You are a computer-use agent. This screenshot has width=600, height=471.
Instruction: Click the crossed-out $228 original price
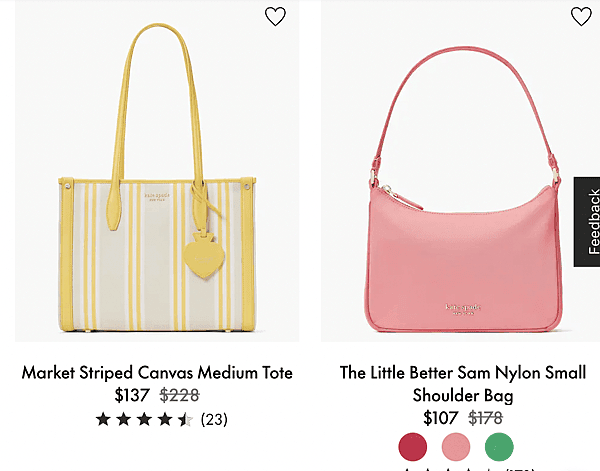(179, 395)
